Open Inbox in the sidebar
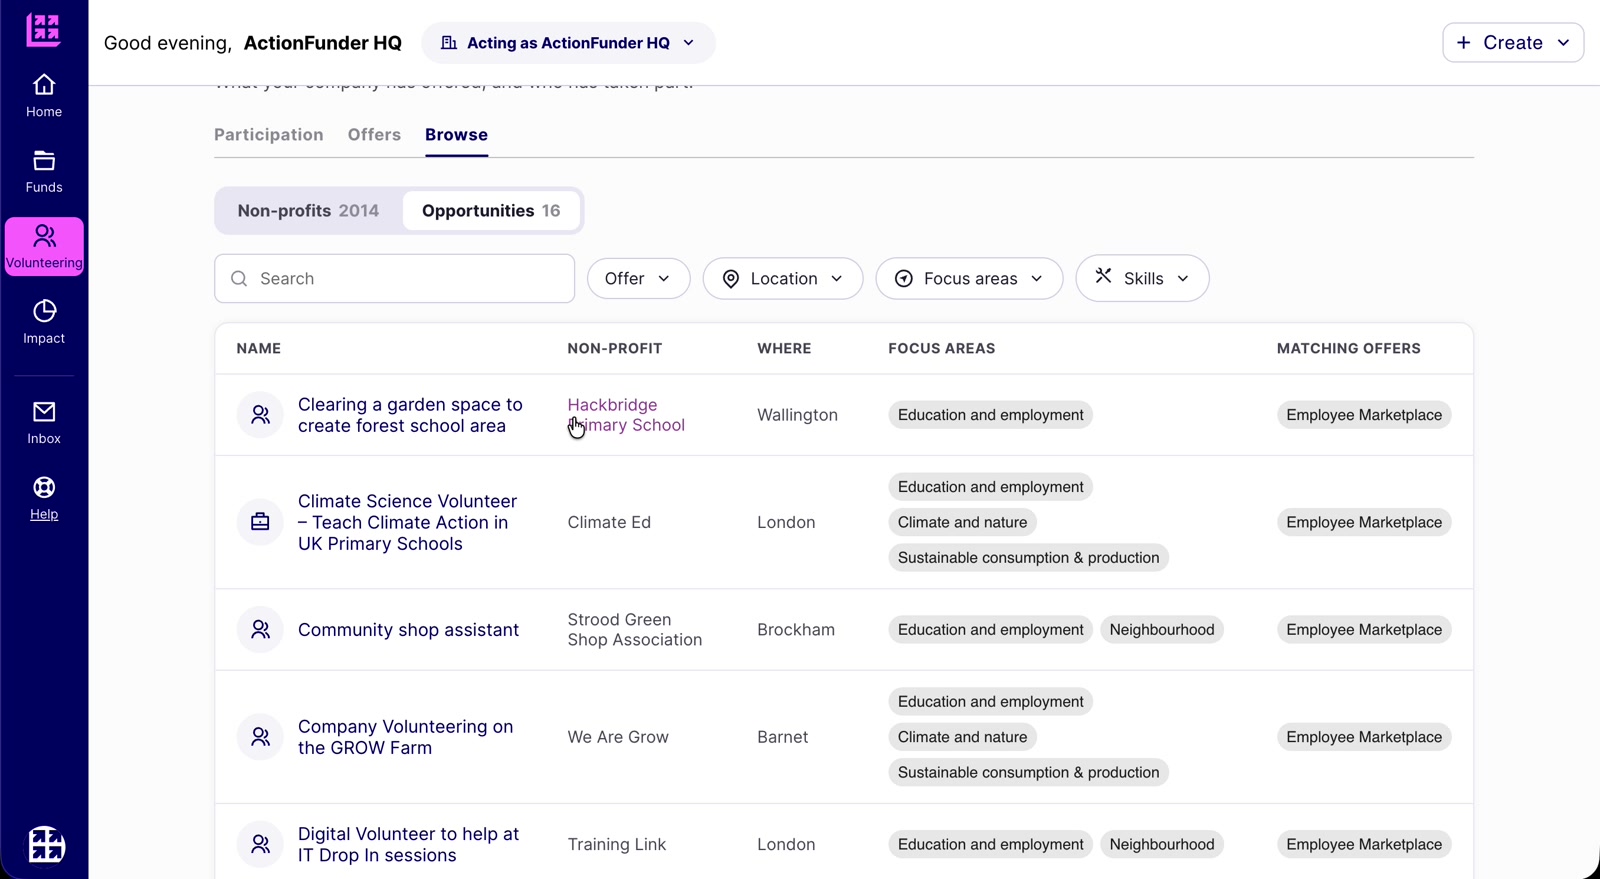 [x=44, y=423]
